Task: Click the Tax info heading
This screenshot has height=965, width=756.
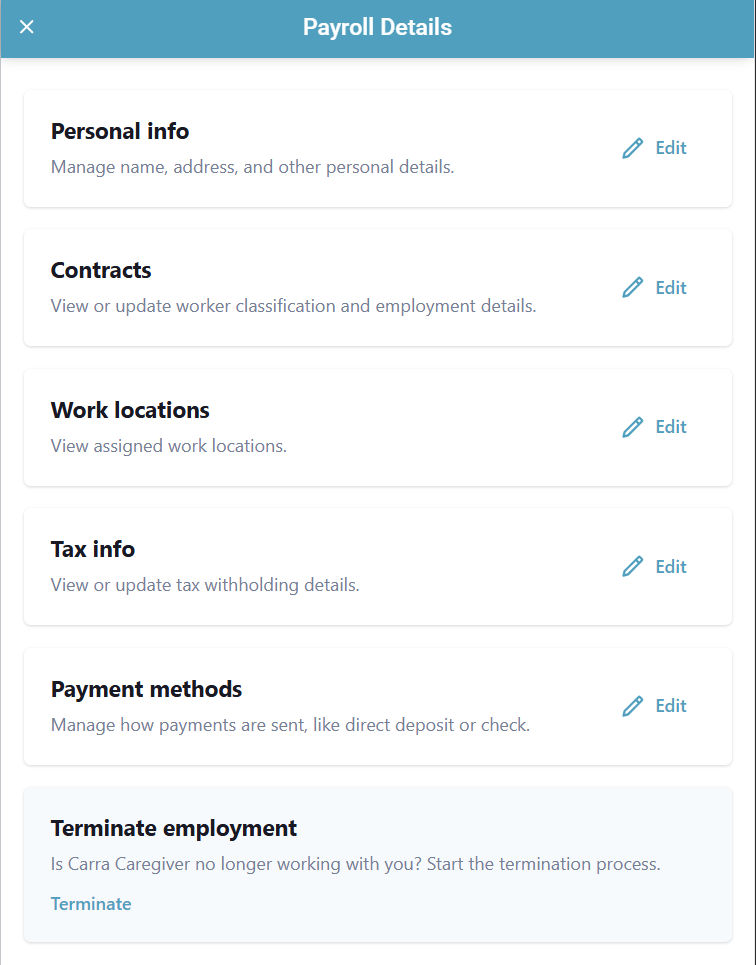Action: [x=93, y=550]
